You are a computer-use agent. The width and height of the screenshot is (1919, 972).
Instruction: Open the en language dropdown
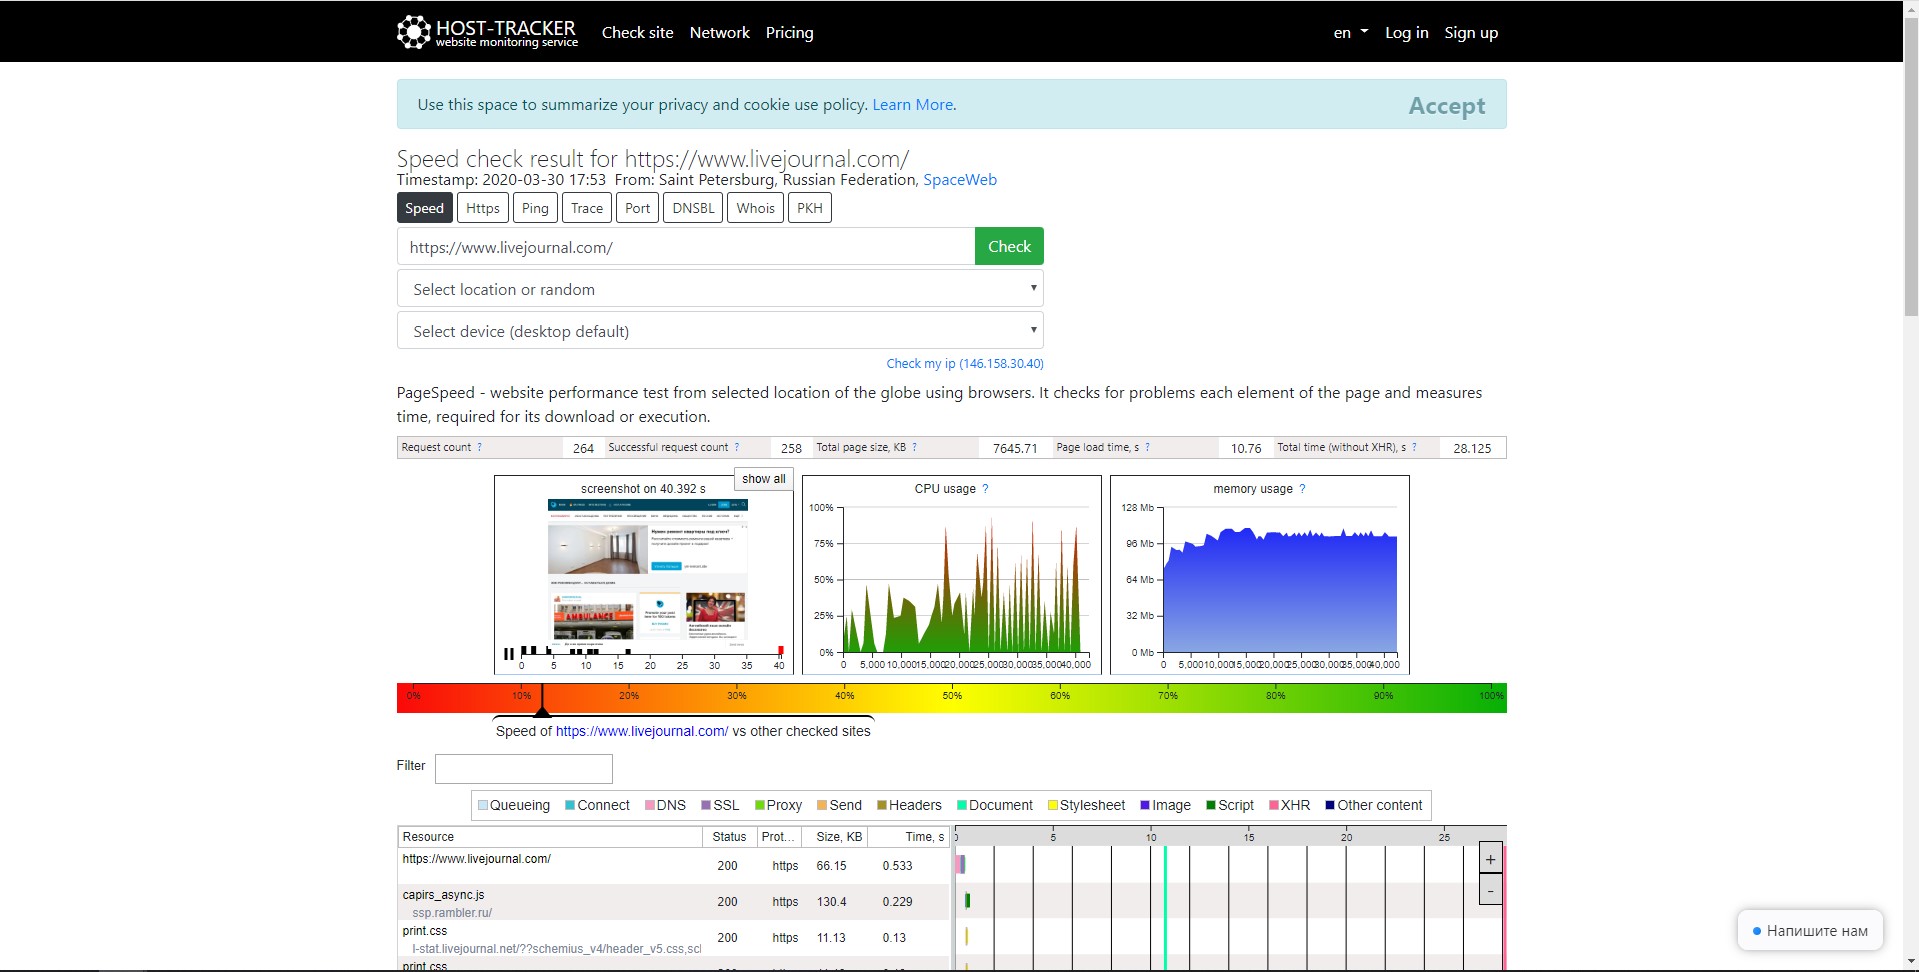click(x=1351, y=32)
